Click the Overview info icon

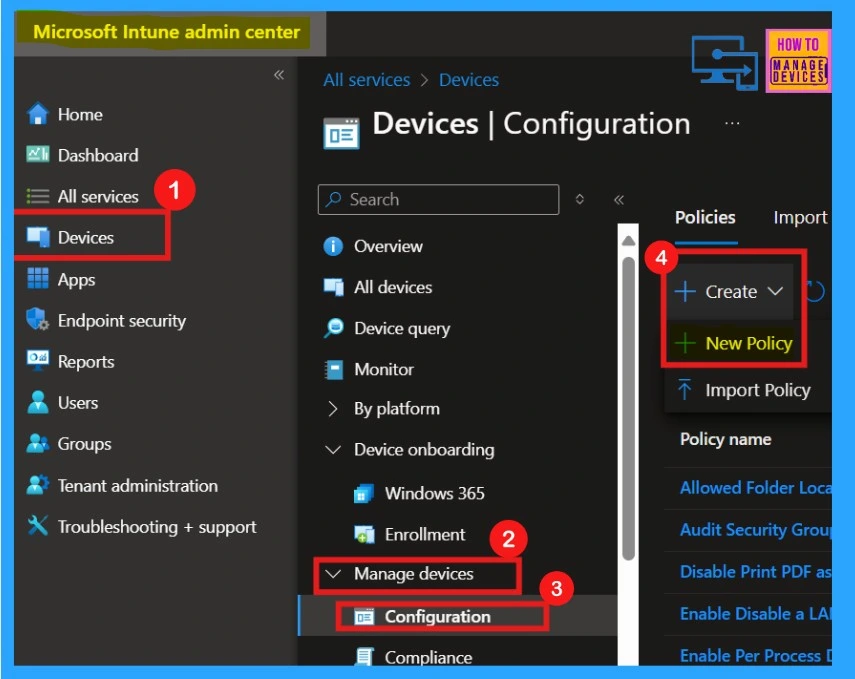pyautogui.click(x=333, y=246)
